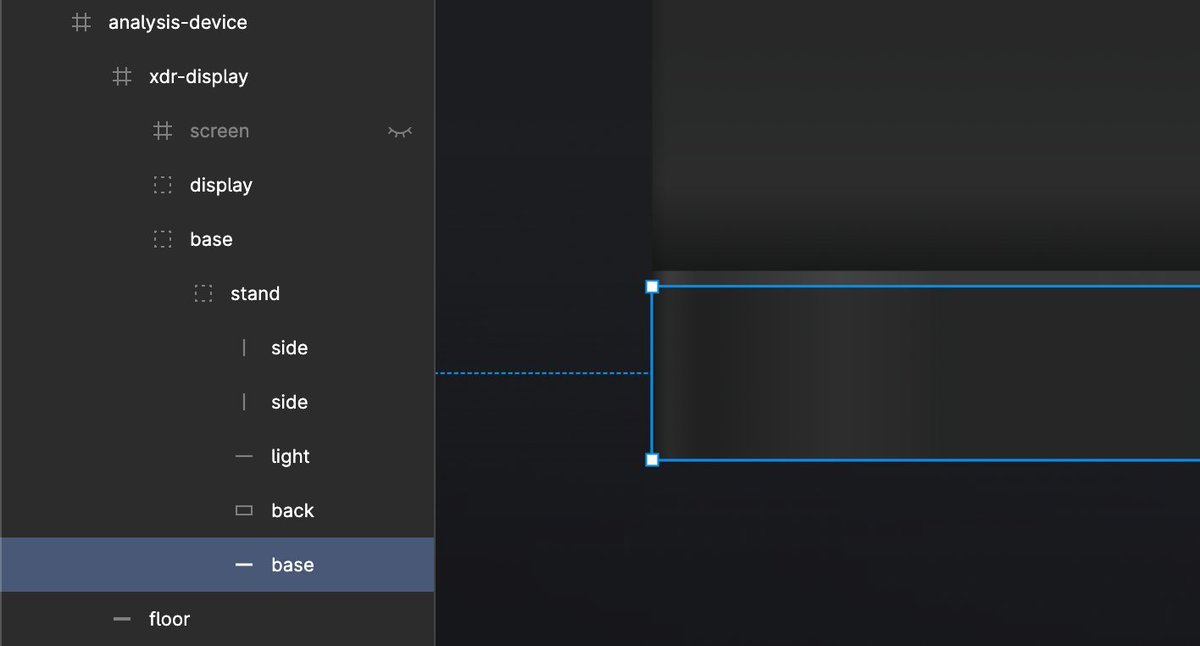Click the line icon beside floor layer
The width and height of the screenshot is (1200, 646).
coord(122,619)
